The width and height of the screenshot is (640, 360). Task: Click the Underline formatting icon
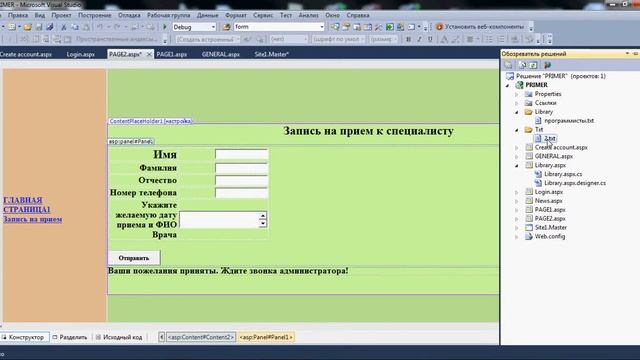click(x=430, y=39)
